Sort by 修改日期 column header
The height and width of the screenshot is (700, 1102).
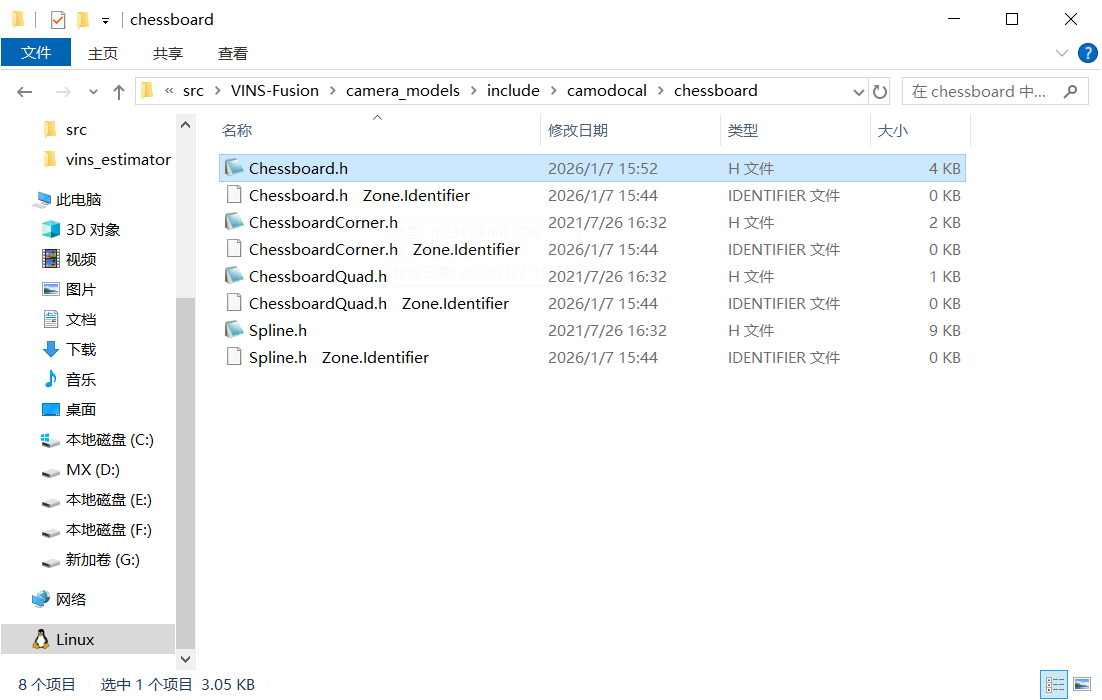[578, 131]
